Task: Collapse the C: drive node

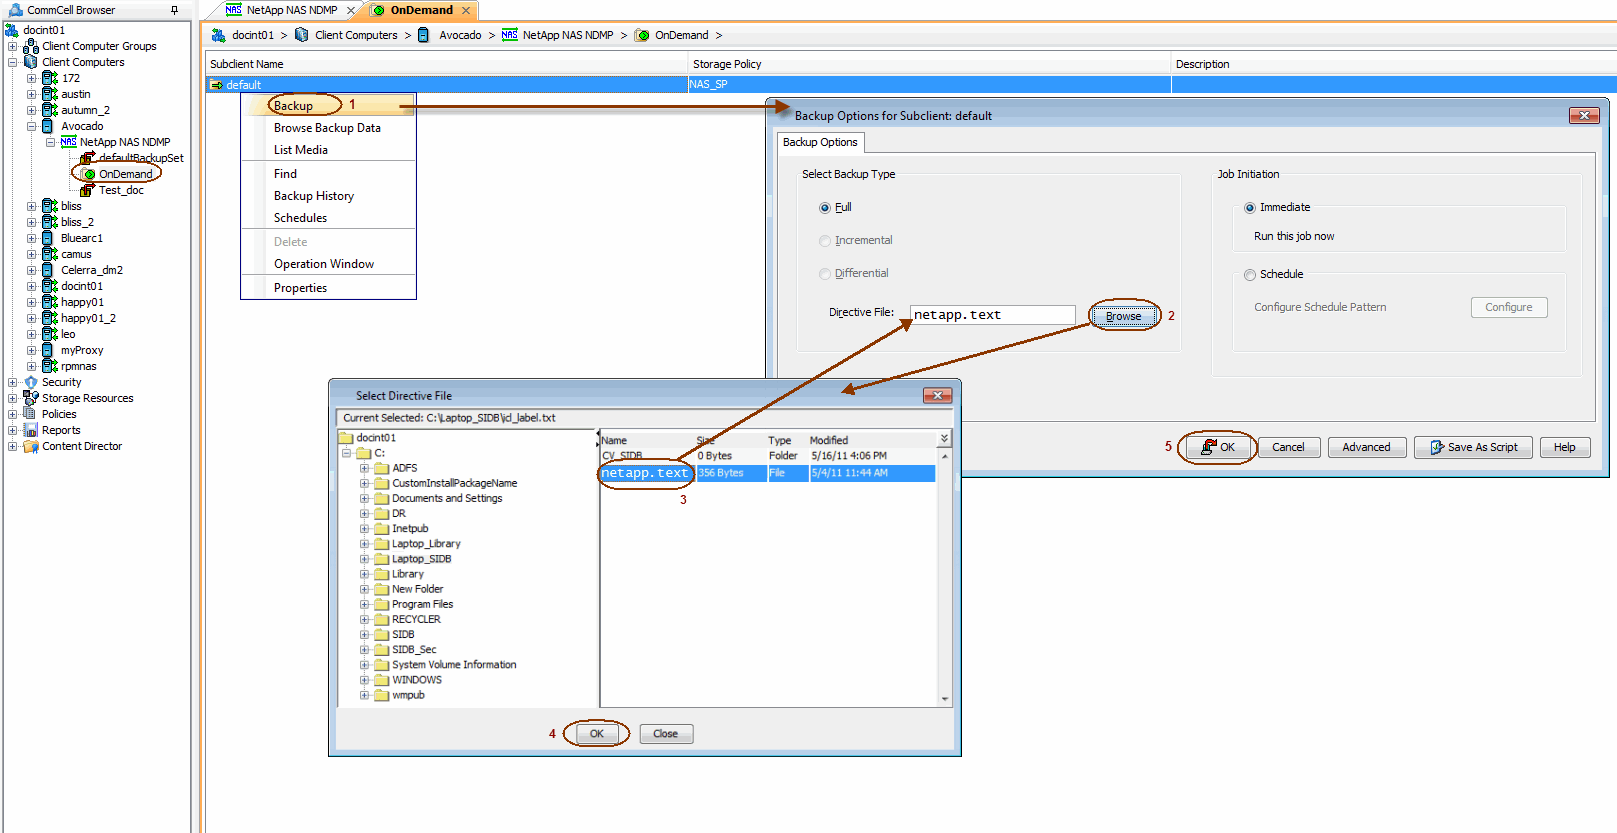Action: 347,453
